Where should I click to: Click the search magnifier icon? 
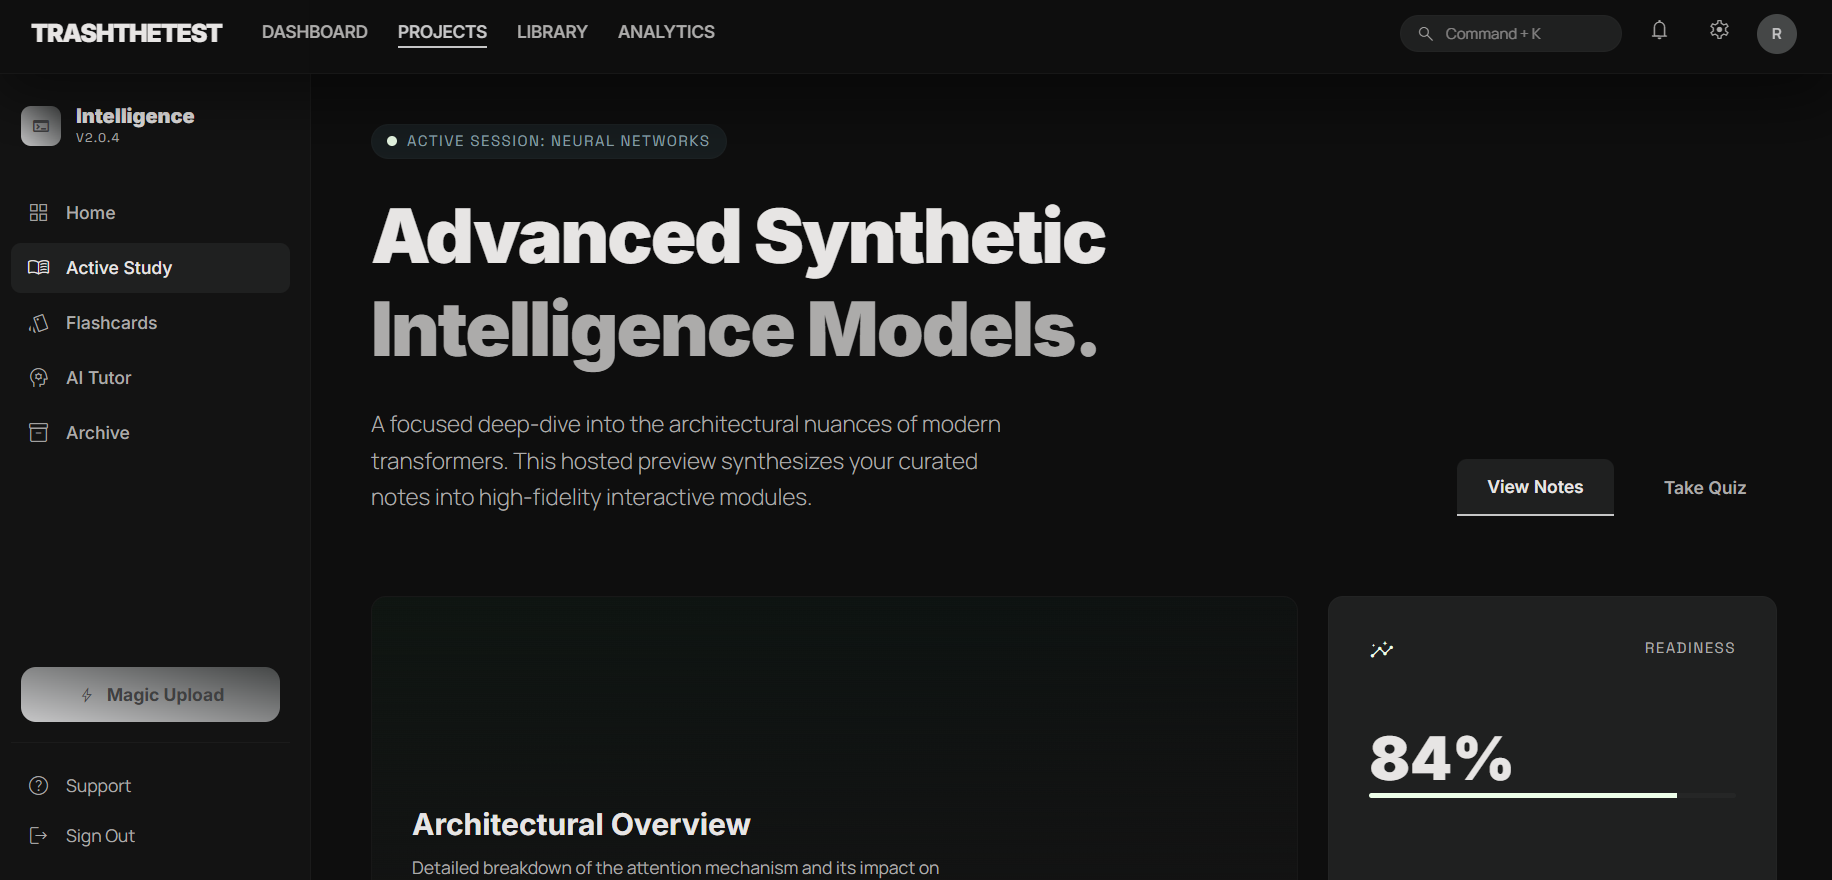pyautogui.click(x=1425, y=34)
